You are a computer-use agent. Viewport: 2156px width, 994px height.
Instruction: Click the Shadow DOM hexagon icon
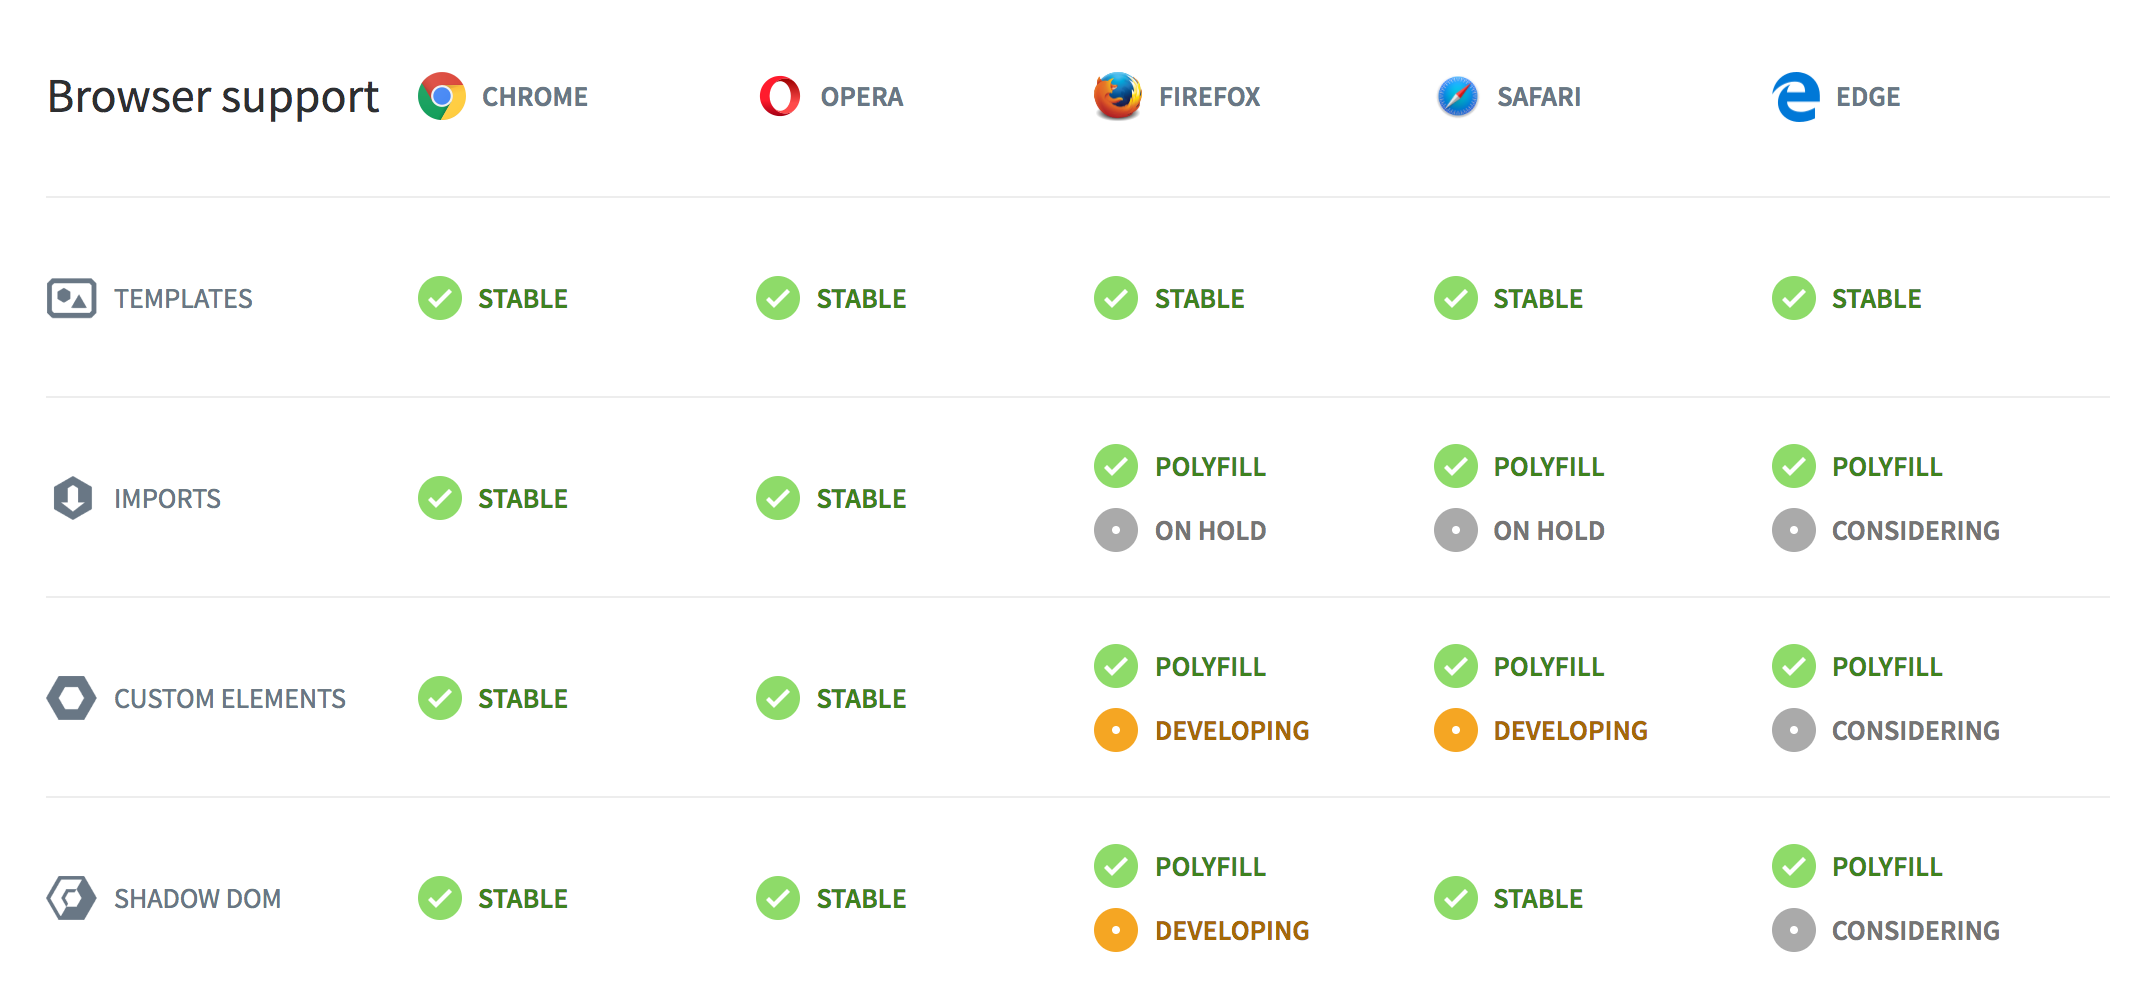coord(72,898)
